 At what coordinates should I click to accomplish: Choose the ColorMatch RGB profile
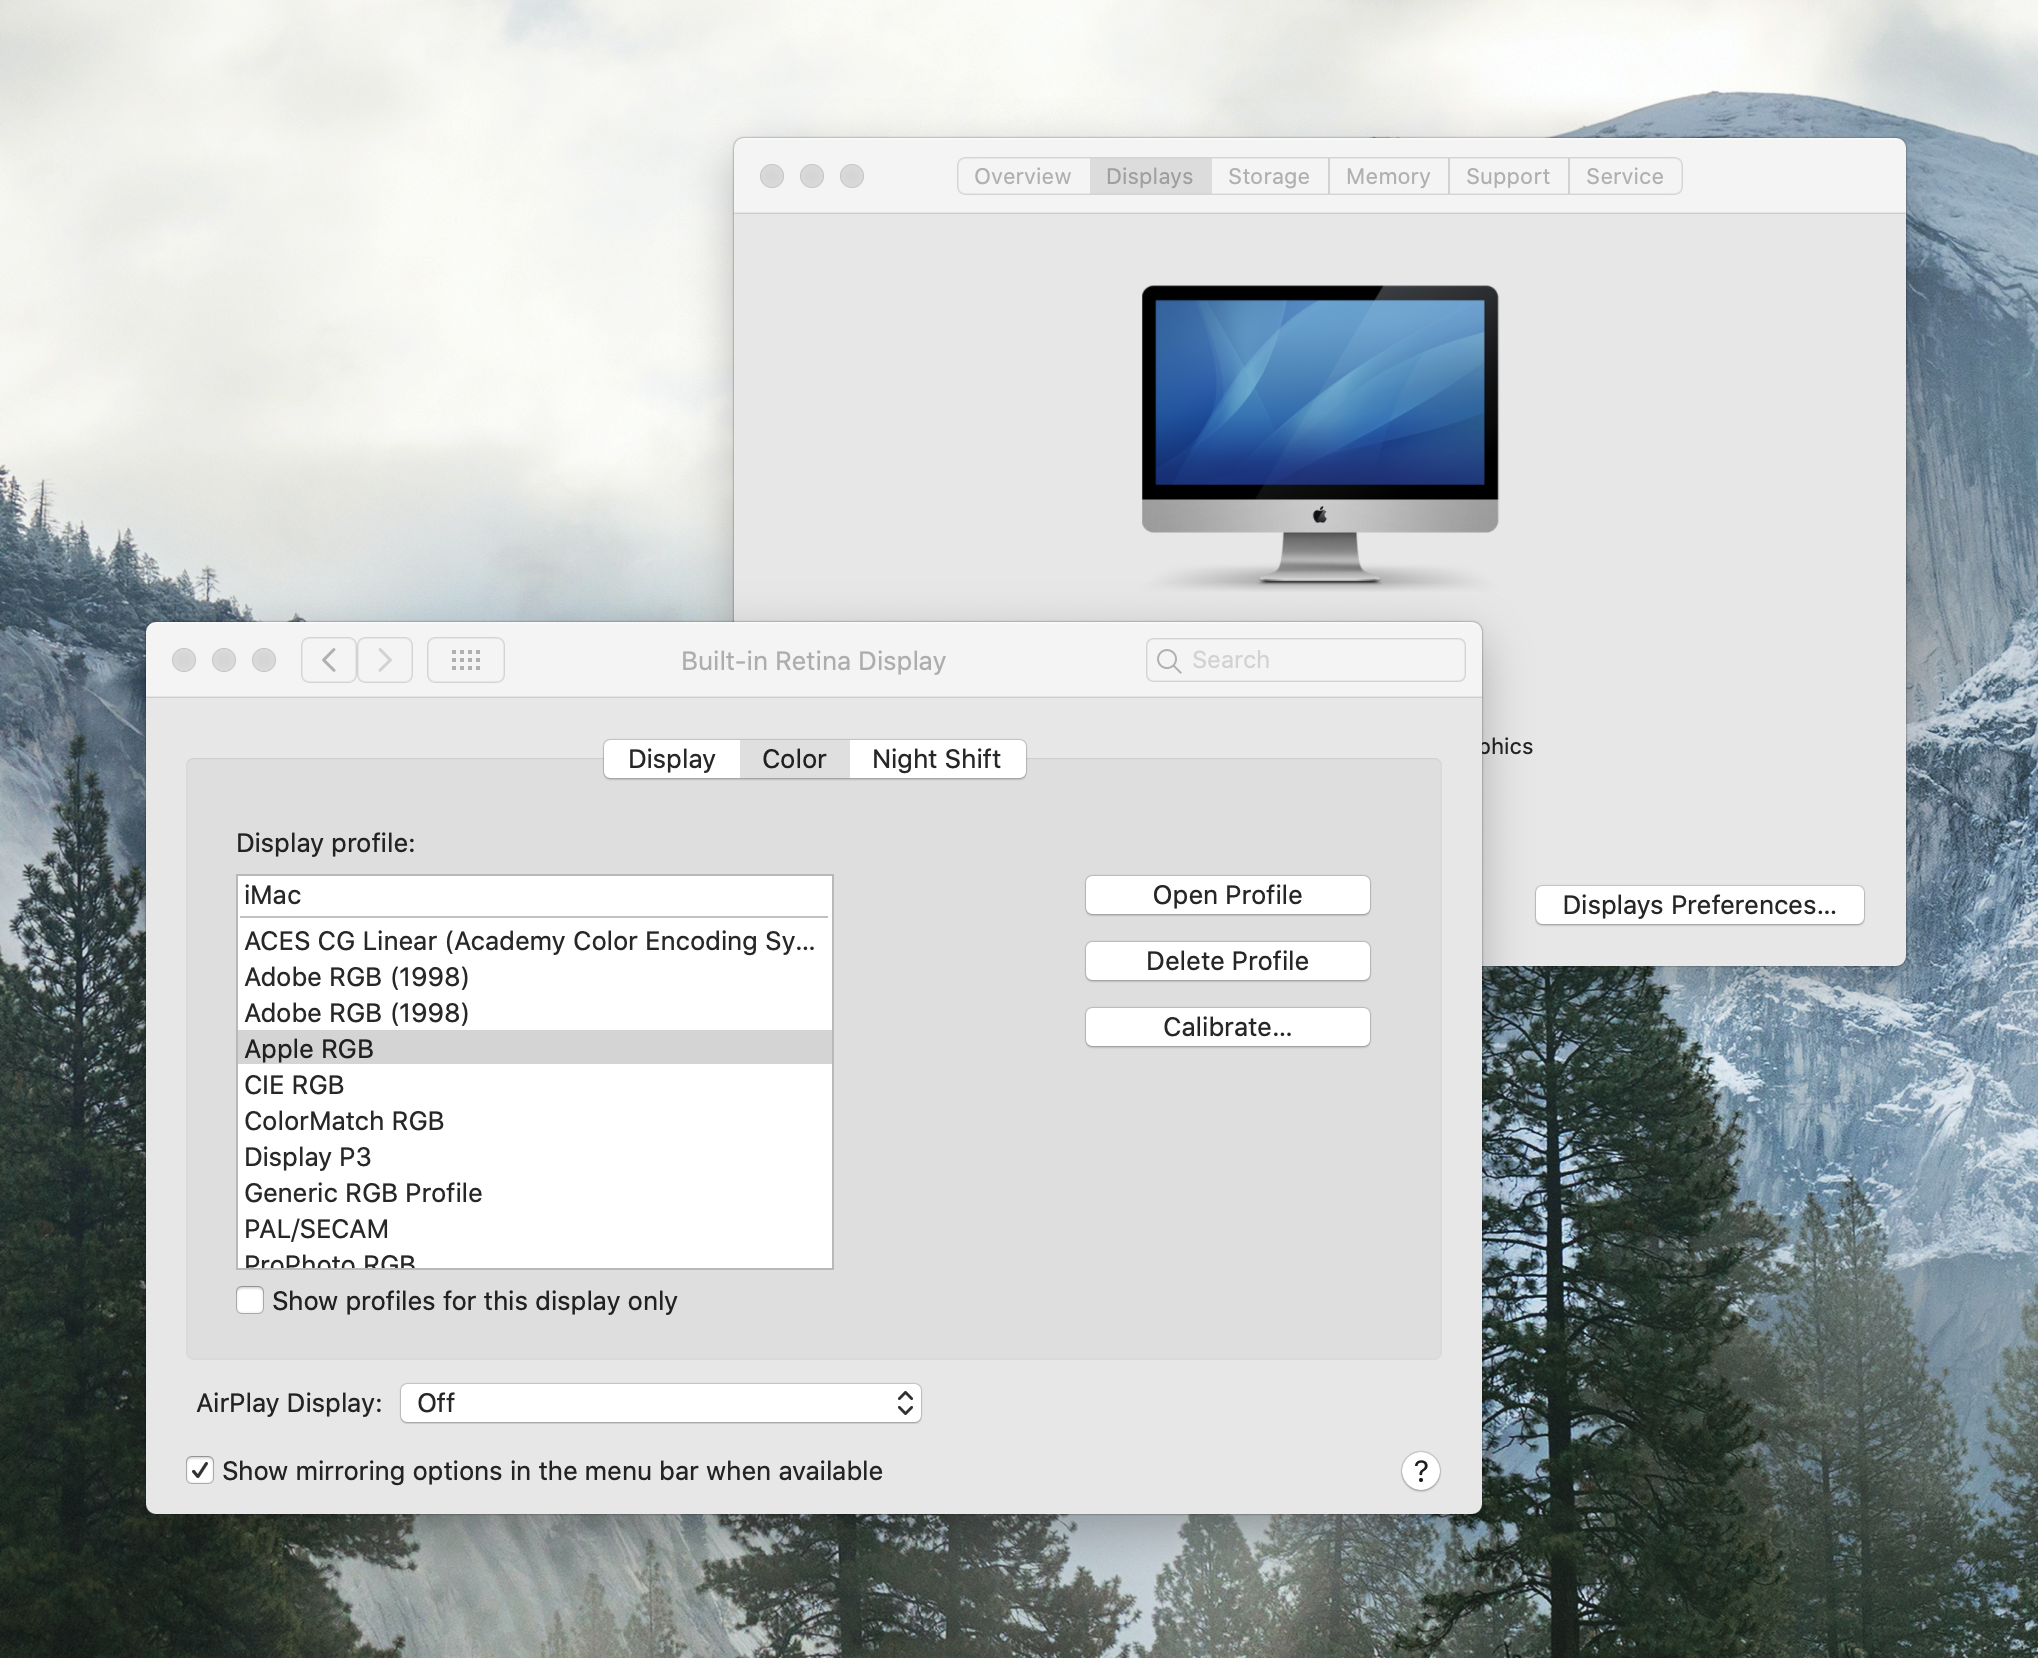[344, 1121]
